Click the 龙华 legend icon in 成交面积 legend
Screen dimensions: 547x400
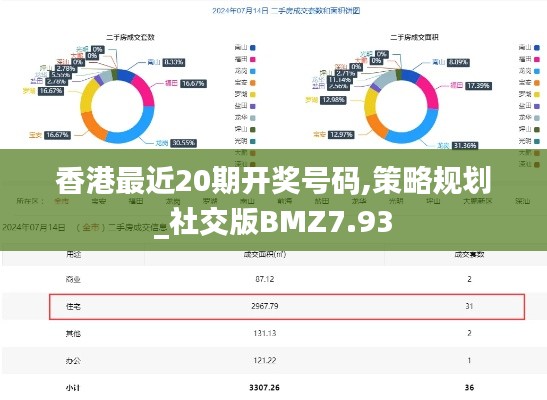(x=537, y=118)
